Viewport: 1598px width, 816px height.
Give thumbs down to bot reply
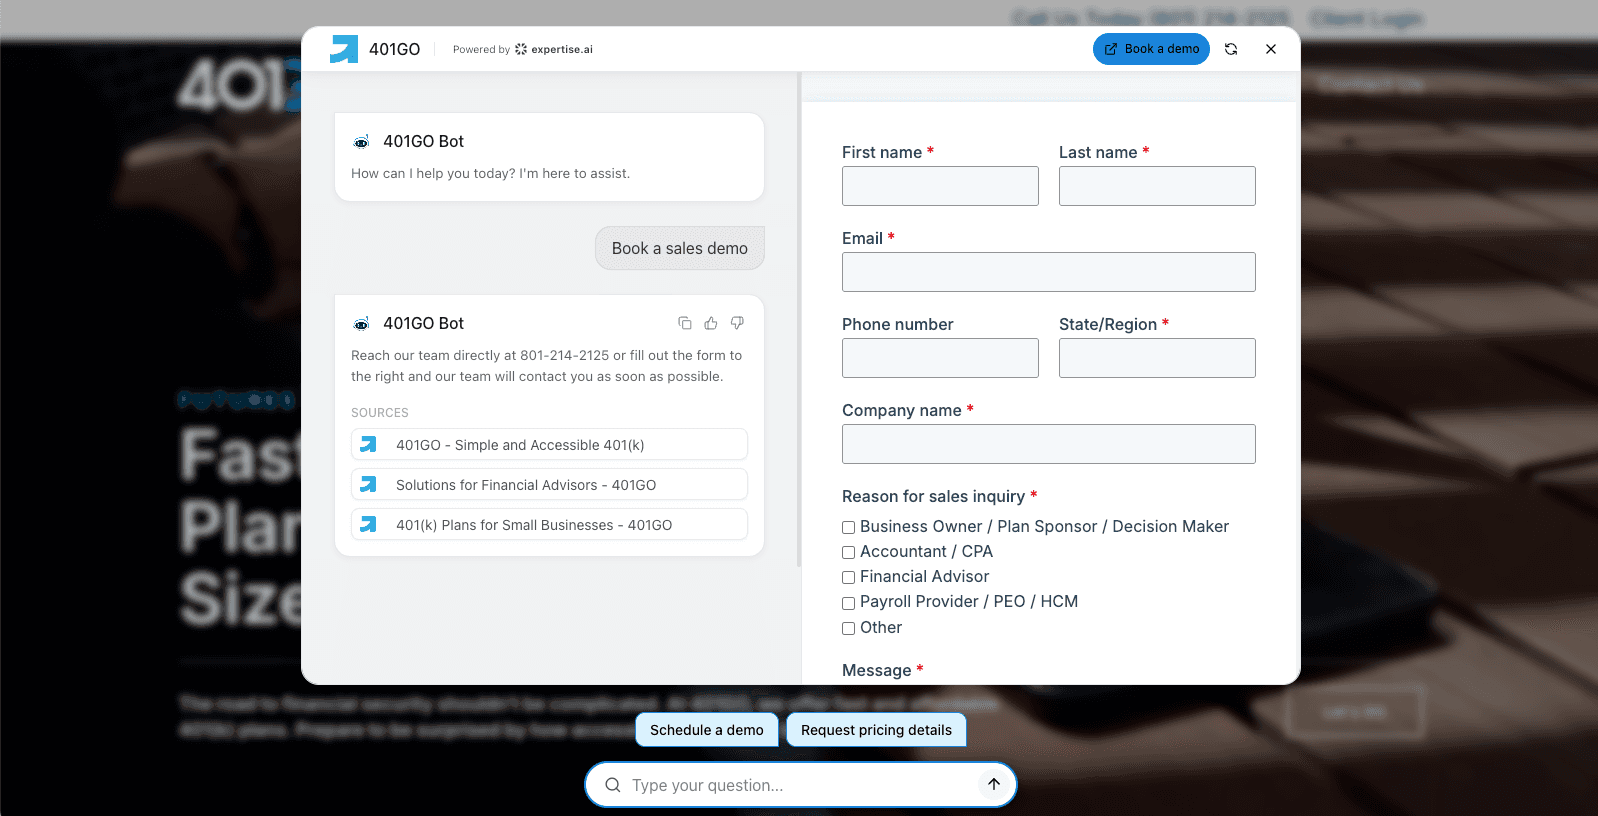tap(737, 323)
